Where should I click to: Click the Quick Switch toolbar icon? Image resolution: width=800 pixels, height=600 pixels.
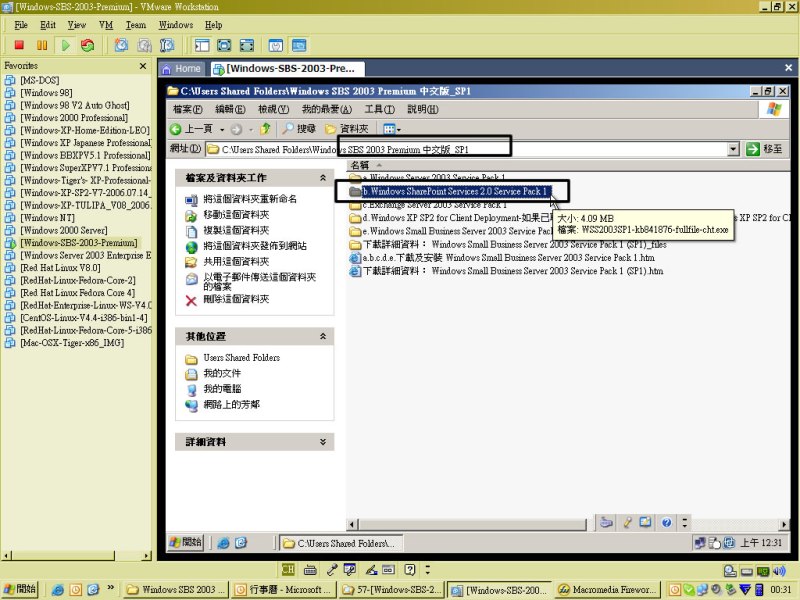[224, 45]
